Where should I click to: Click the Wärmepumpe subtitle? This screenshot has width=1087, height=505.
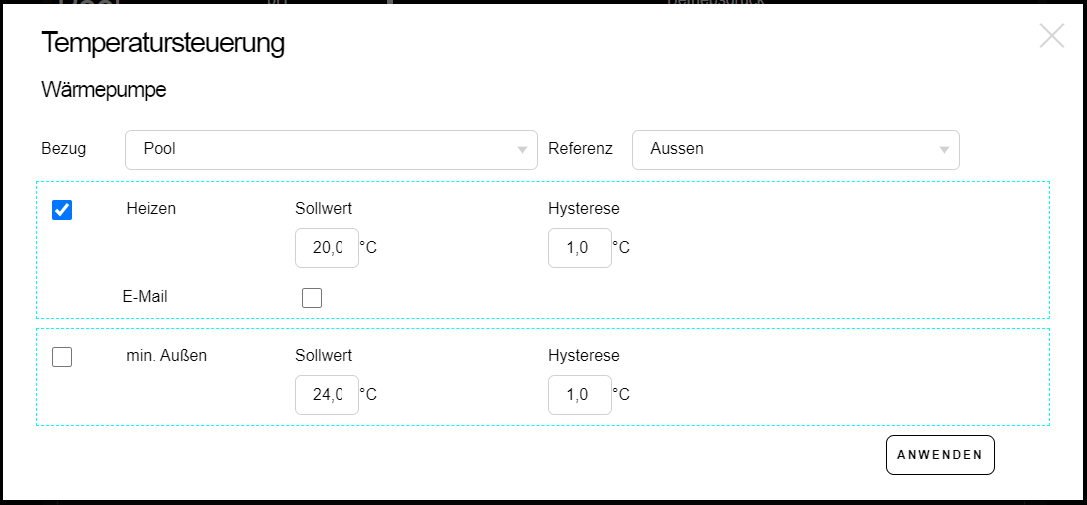point(104,90)
